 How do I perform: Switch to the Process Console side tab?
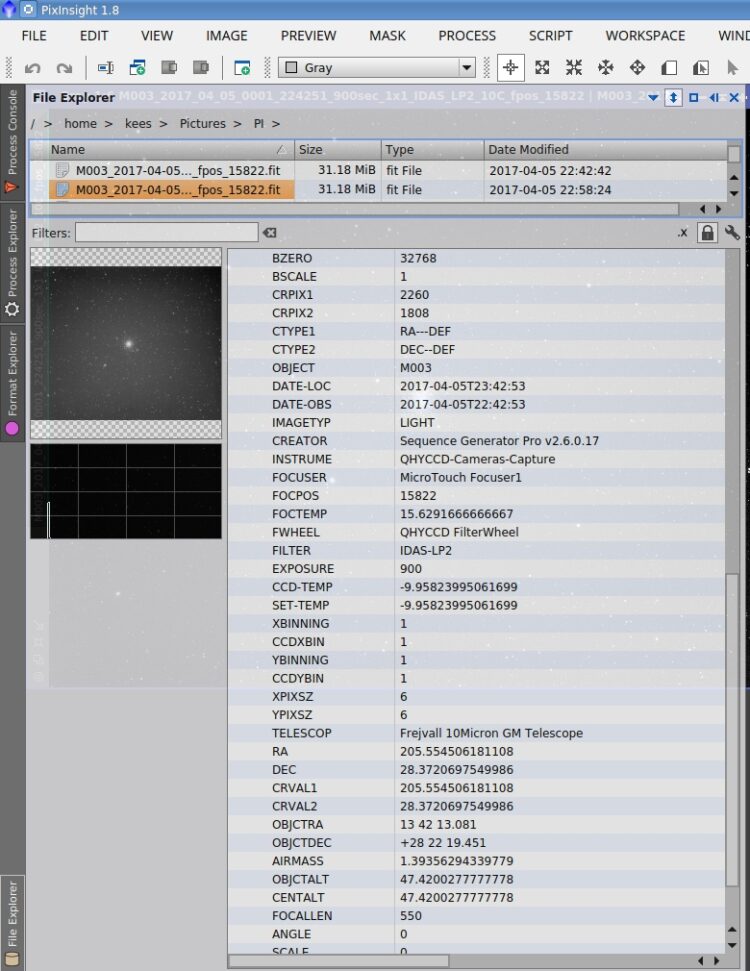click(x=12, y=141)
